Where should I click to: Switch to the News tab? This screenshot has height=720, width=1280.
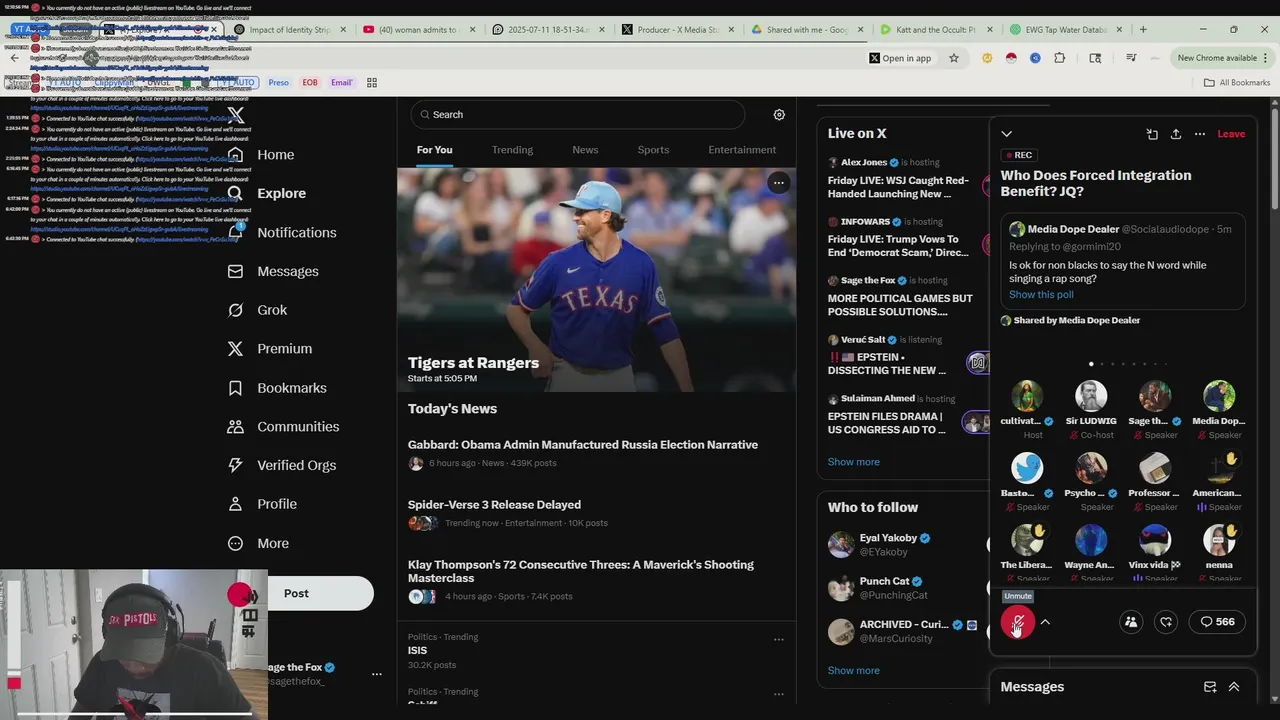coord(585,150)
